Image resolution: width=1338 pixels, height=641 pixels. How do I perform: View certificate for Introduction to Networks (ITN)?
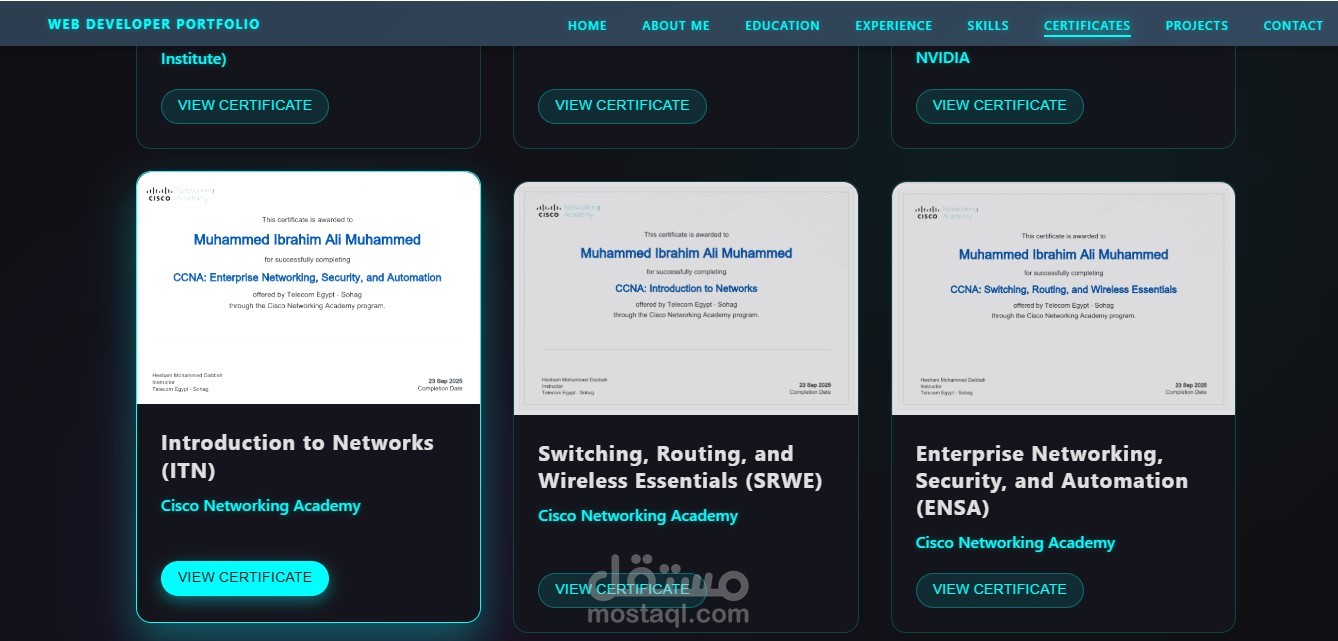tap(245, 578)
